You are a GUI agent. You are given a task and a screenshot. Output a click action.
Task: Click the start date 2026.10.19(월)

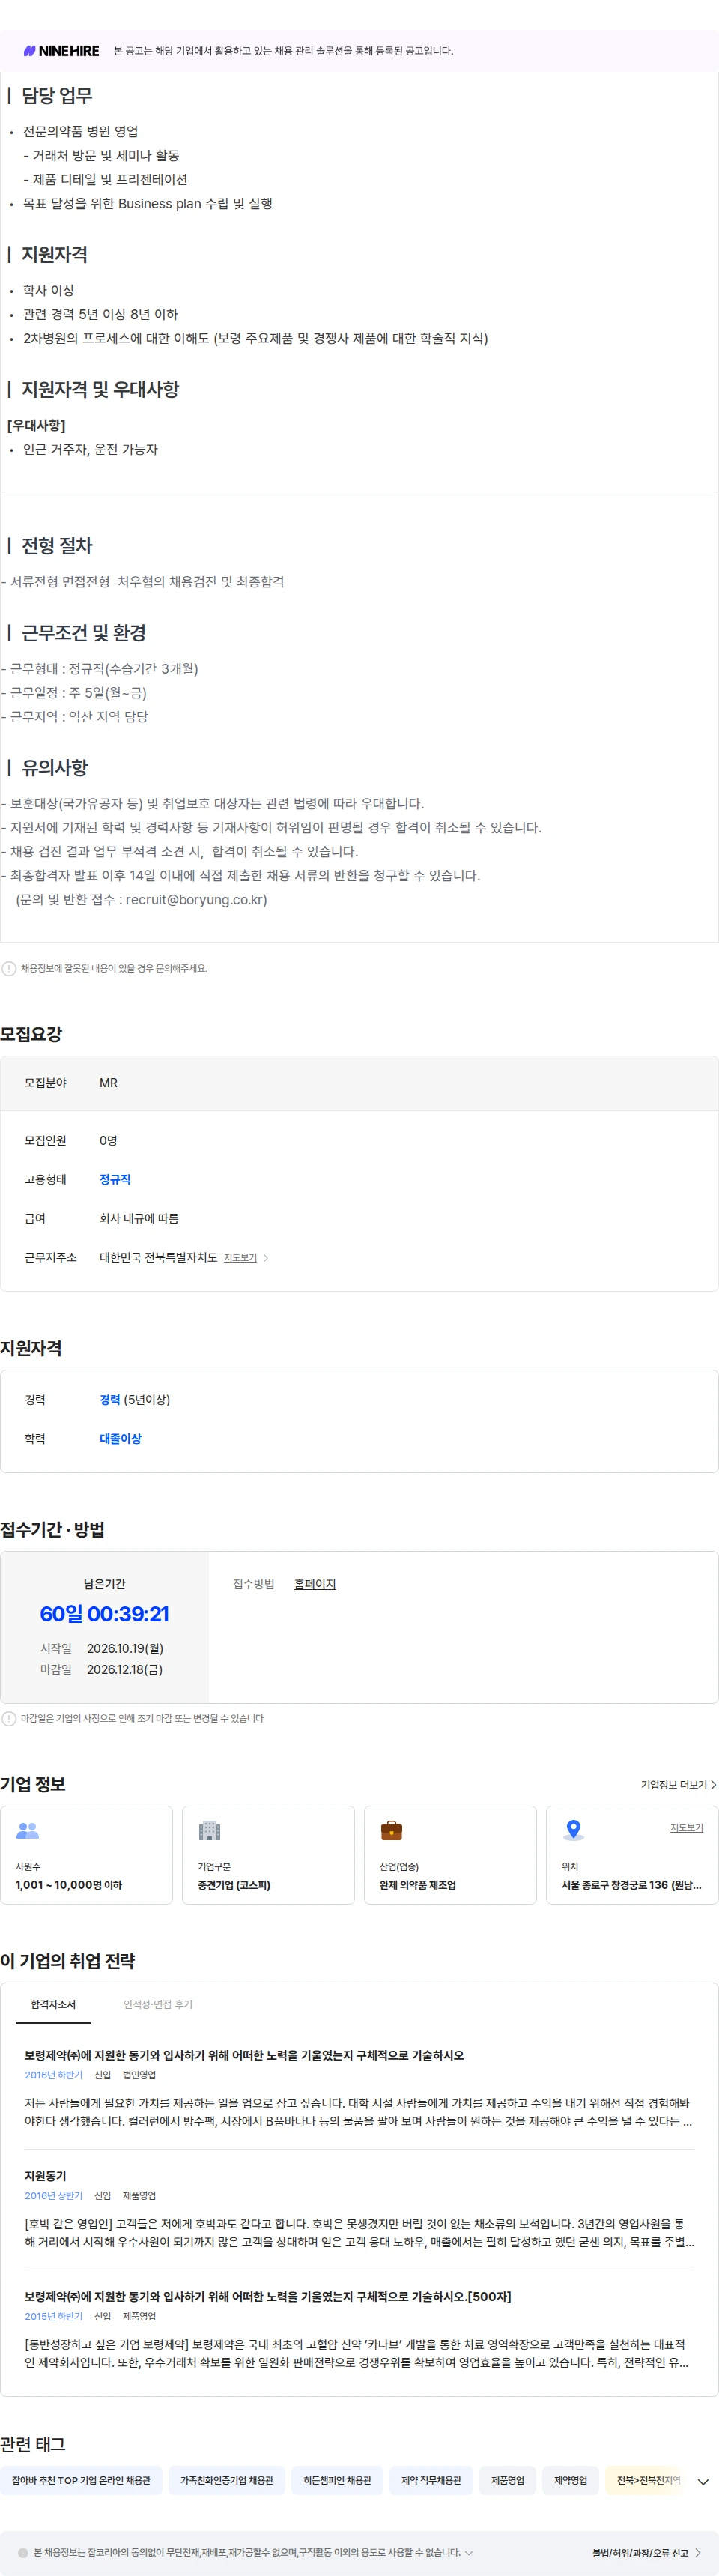[x=125, y=1648]
